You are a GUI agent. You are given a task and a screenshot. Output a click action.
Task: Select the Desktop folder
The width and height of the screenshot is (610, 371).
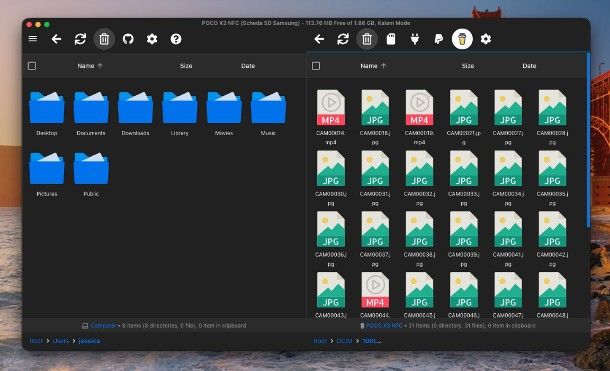[x=47, y=113]
